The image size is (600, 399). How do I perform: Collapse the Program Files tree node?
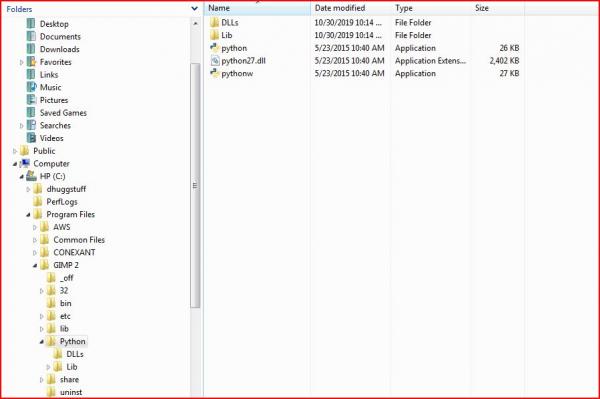(x=28, y=215)
